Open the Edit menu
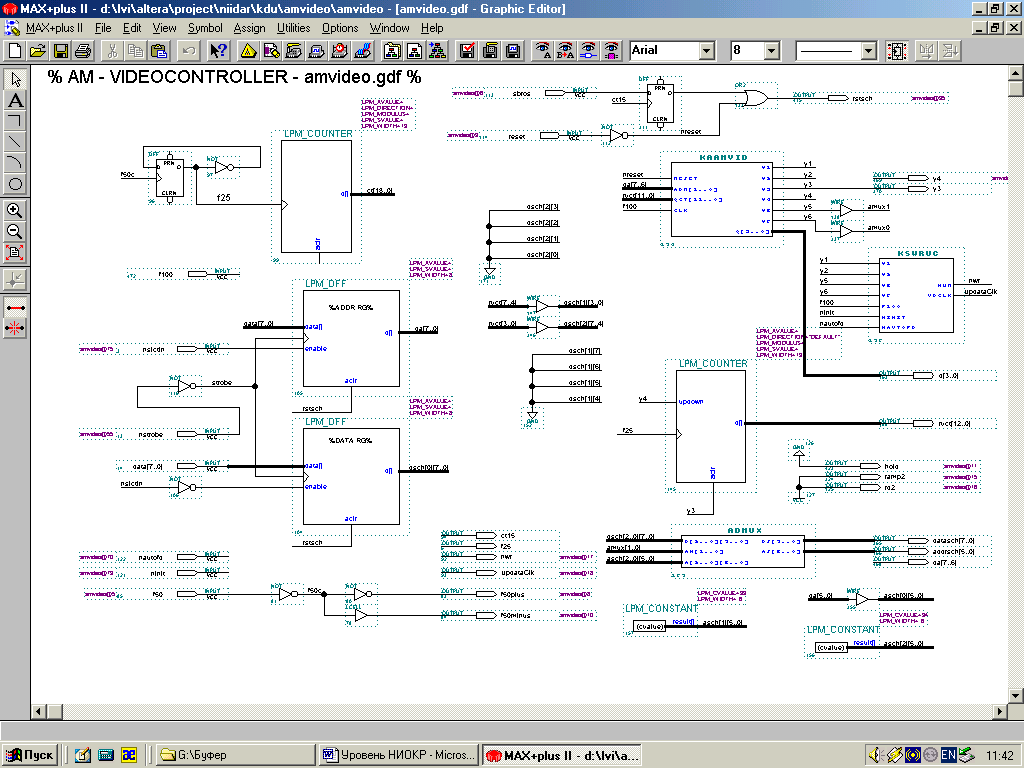This screenshot has height=768, width=1024. coord(132,28)
